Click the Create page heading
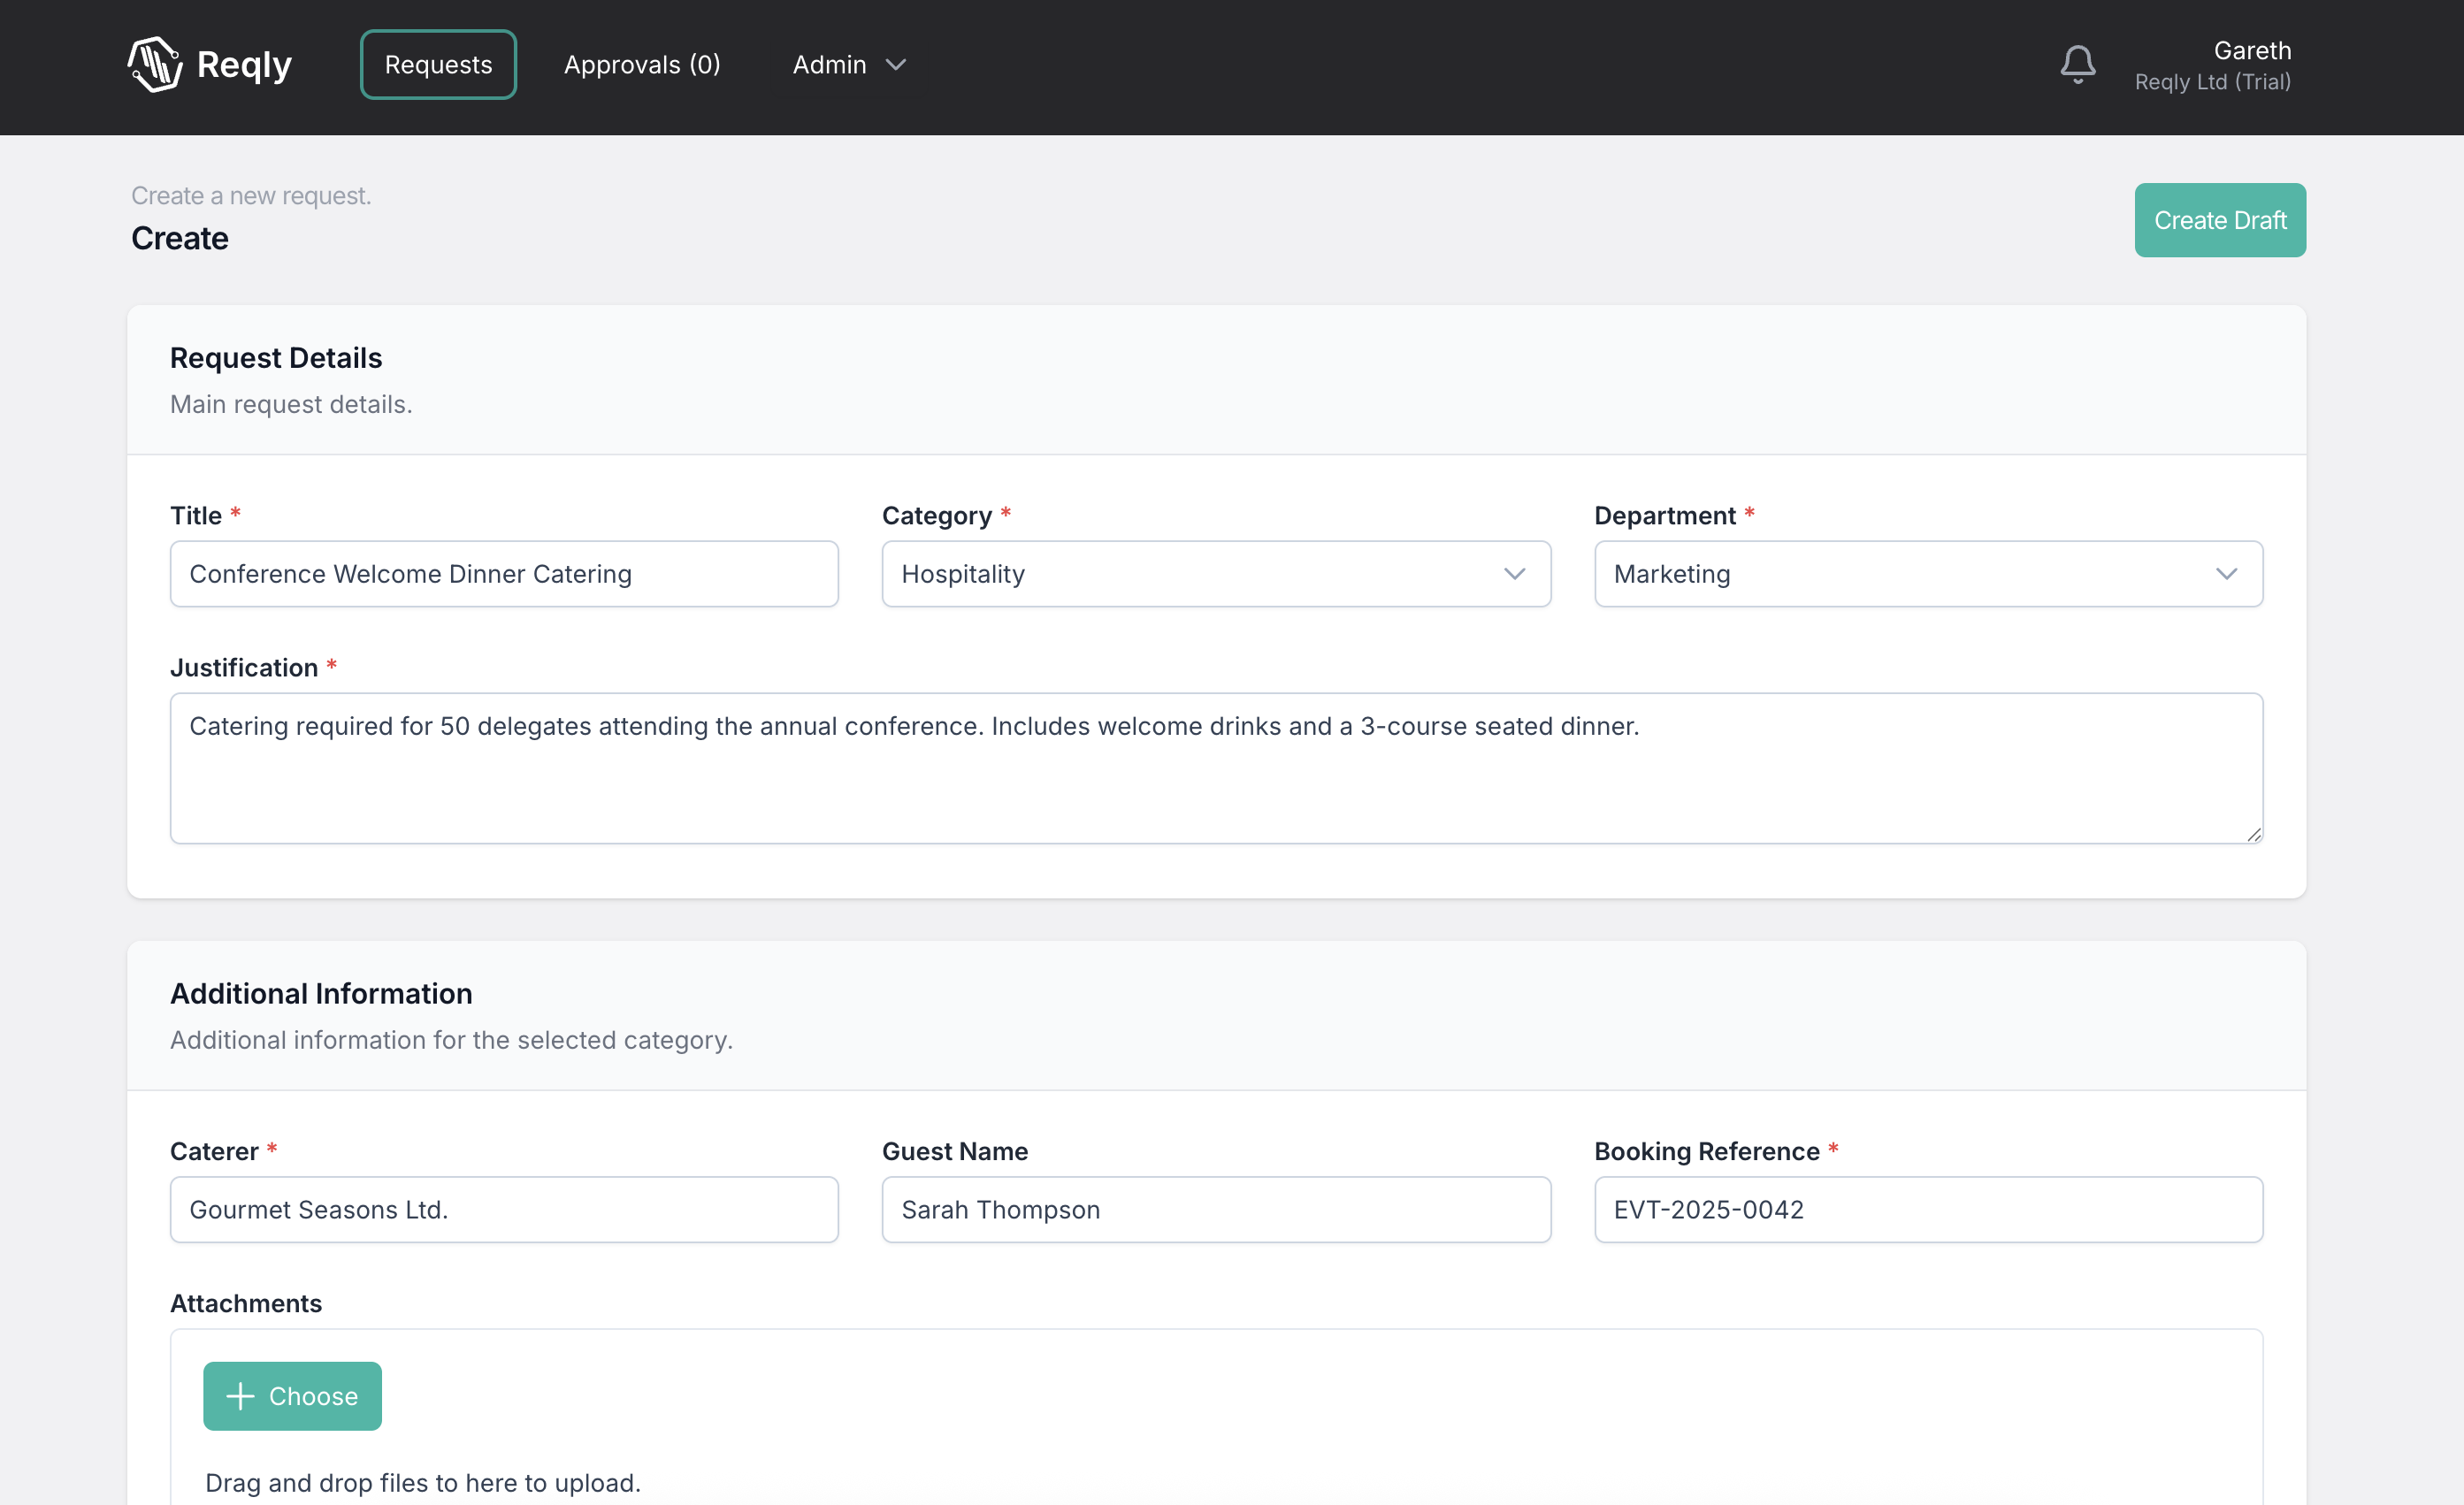Image resolution: width=2464 pixels, height=1505 pixels. (180, 238)
